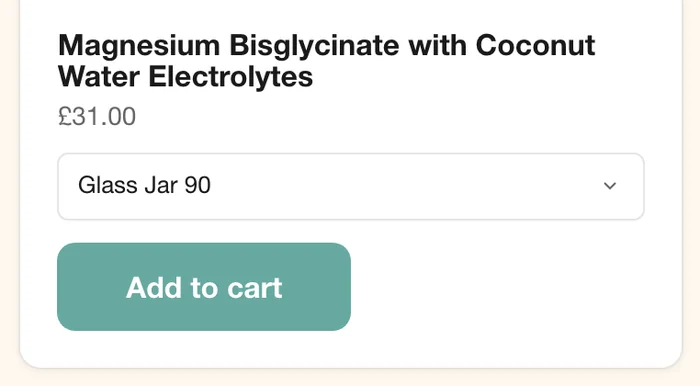Click the £31.00 price text

click(x=97, y=116)
